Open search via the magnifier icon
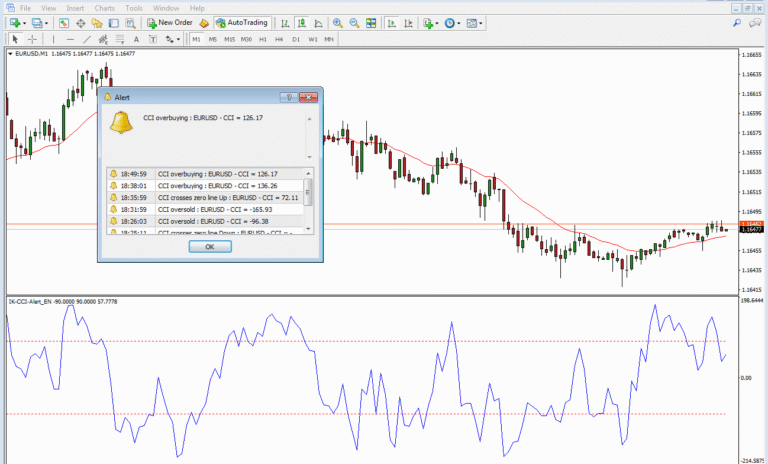Image resolution: width=768 pixels, height=464 pixels. 737,23
